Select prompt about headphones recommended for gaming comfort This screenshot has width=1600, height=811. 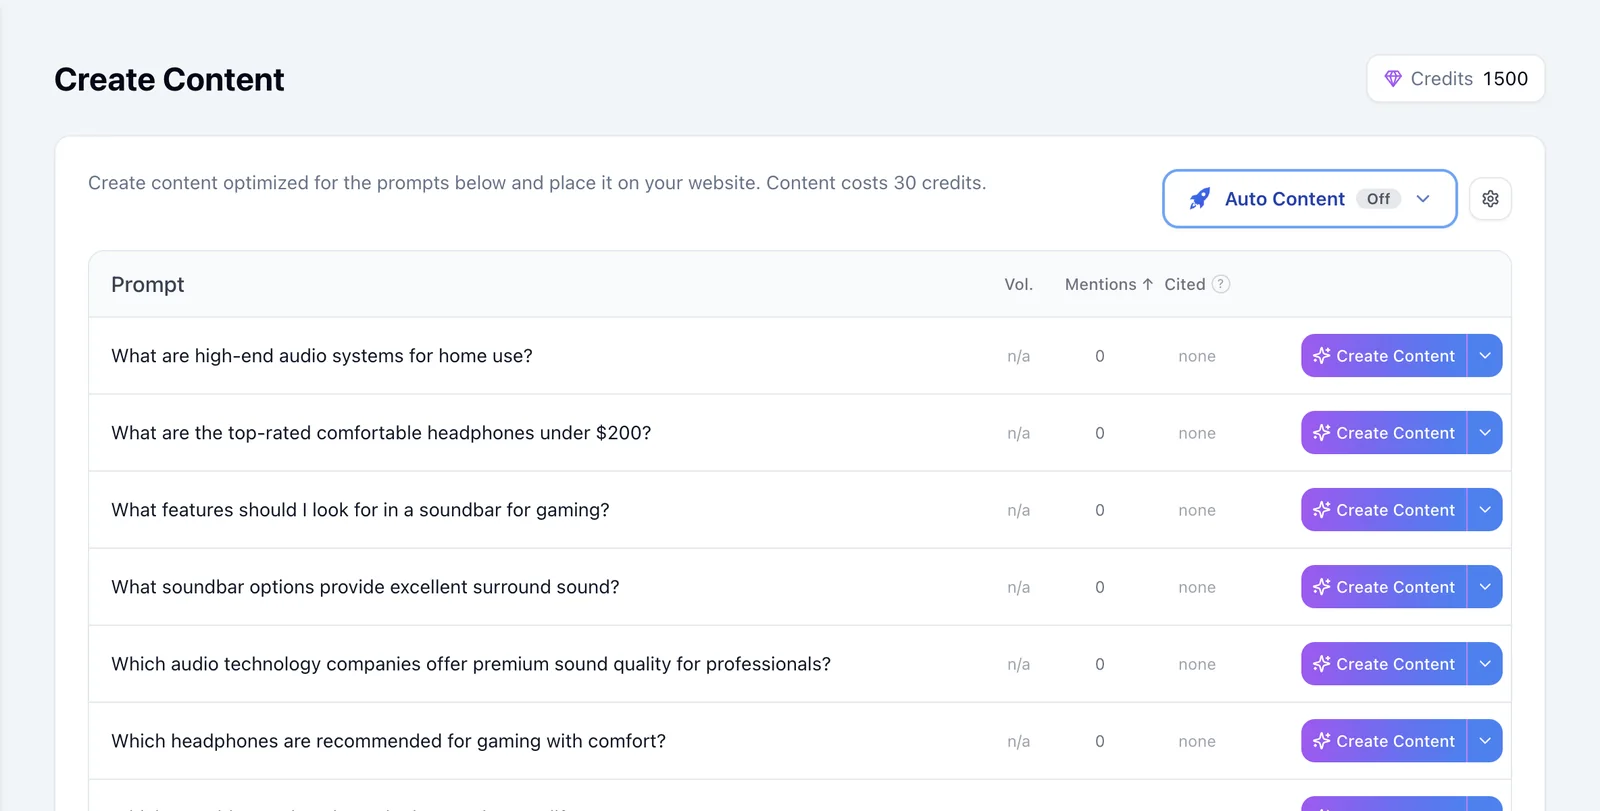pos(388,741)
